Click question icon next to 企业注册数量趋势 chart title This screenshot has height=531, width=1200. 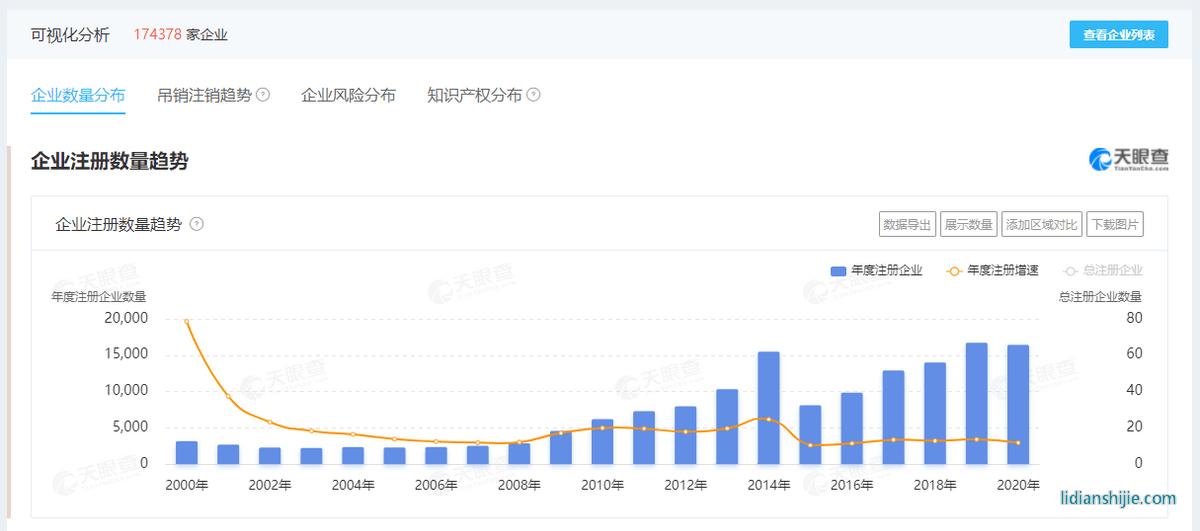197,224
